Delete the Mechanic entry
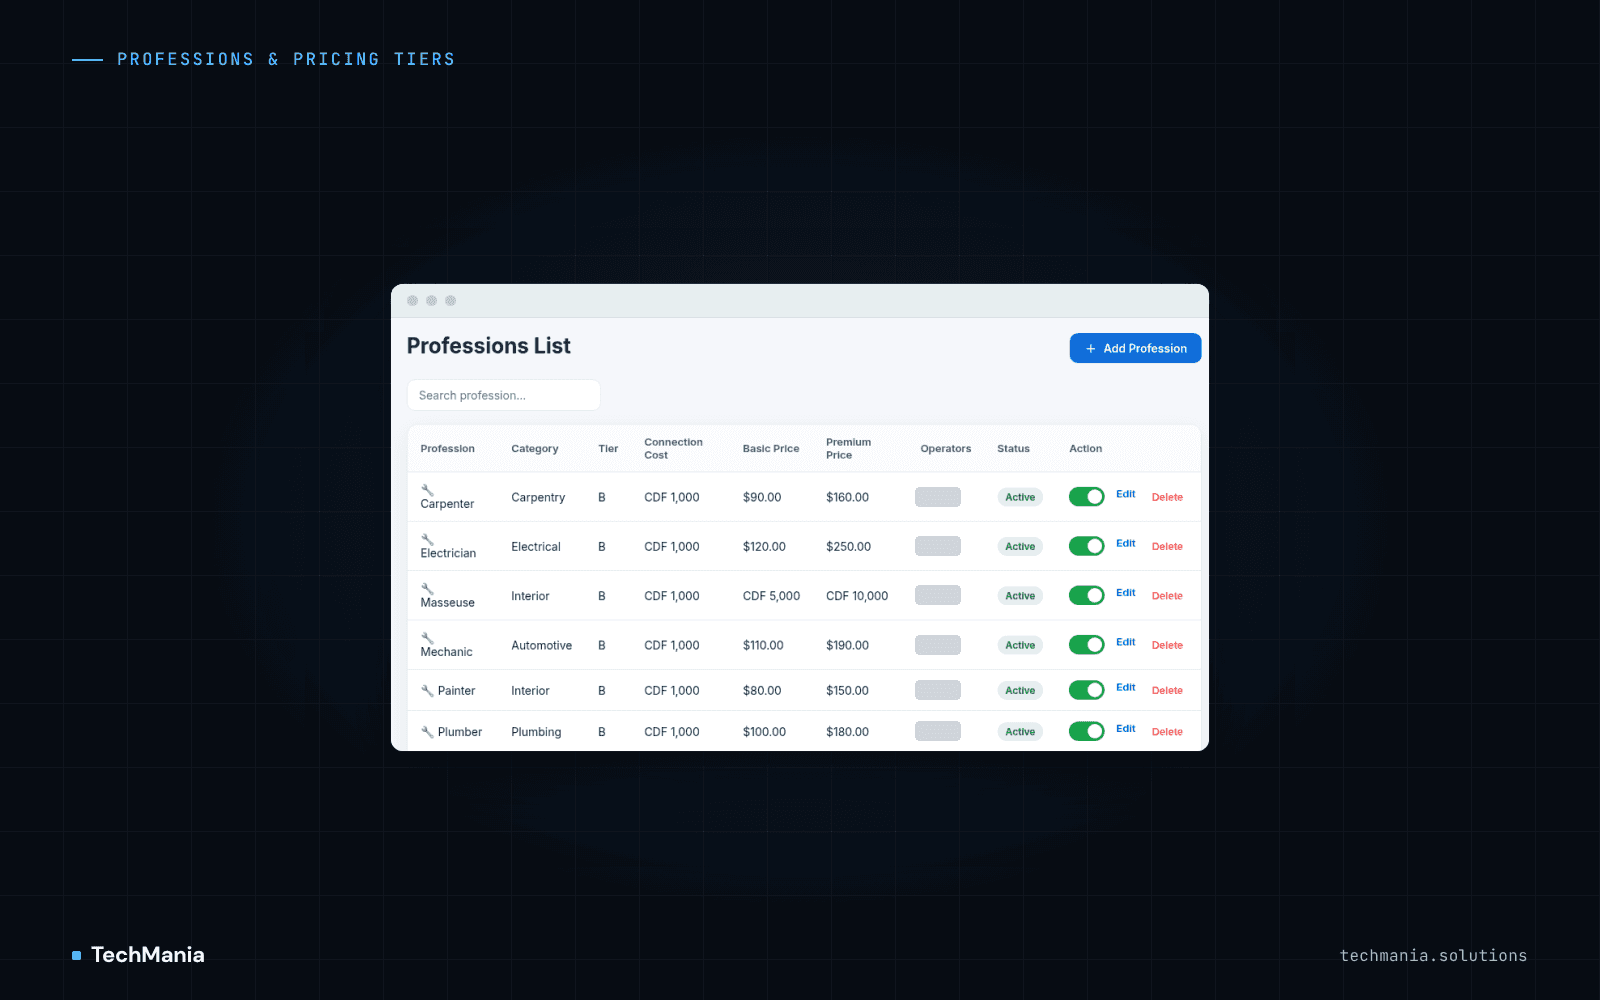 1167,645
